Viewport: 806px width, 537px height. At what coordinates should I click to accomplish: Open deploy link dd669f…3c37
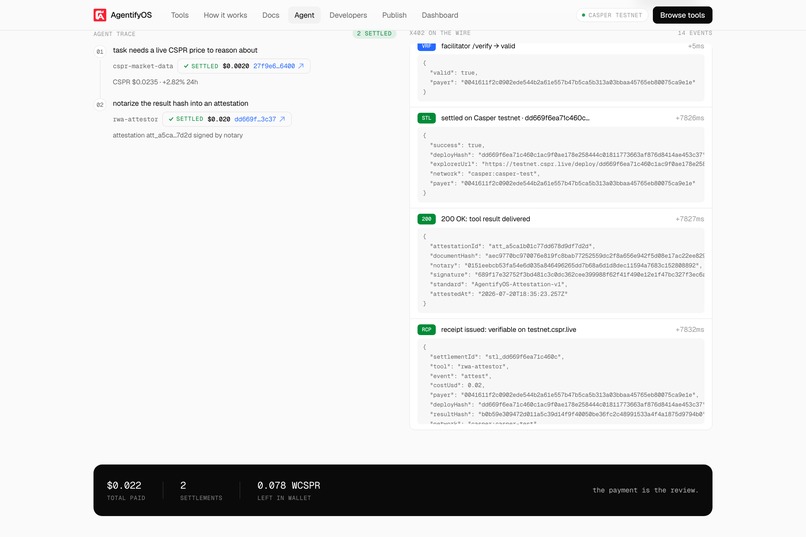click(255, 119)
